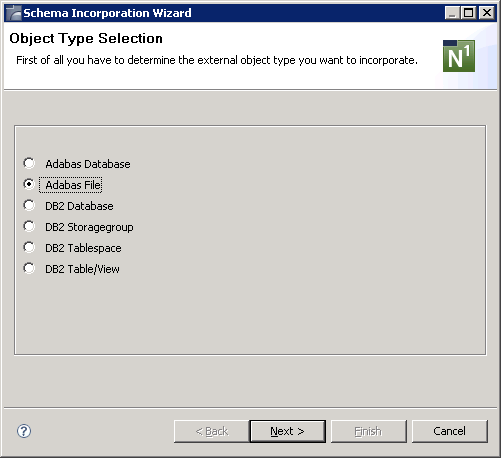This screenshot has width=501, height=458.
Task: Pick the DB2 Tablespace radio button
Action: coord(29,247)
